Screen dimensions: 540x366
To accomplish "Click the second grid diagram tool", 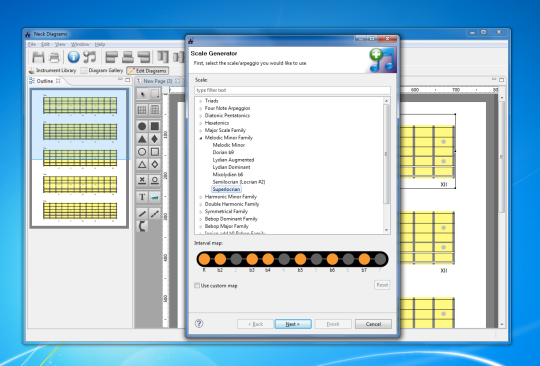I will tap(155, 110).
